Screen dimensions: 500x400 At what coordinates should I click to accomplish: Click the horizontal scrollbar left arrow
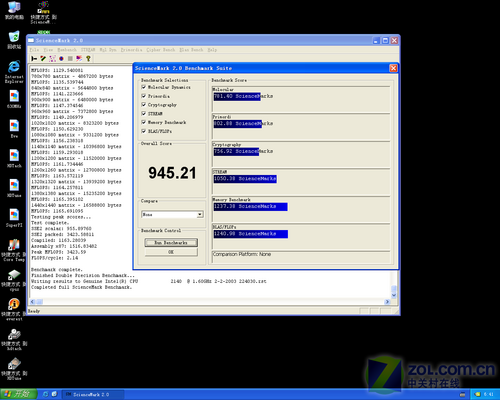(33, 302)
